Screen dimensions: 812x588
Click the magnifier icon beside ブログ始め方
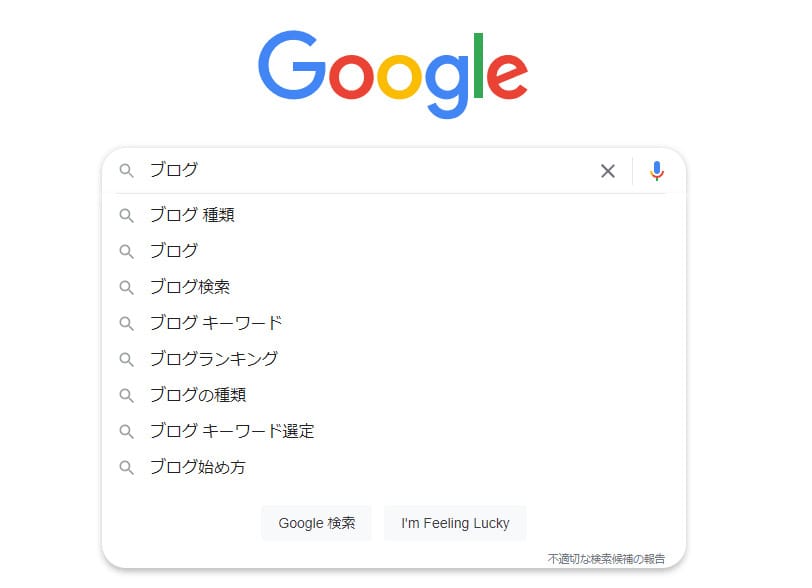click(126, 468)
